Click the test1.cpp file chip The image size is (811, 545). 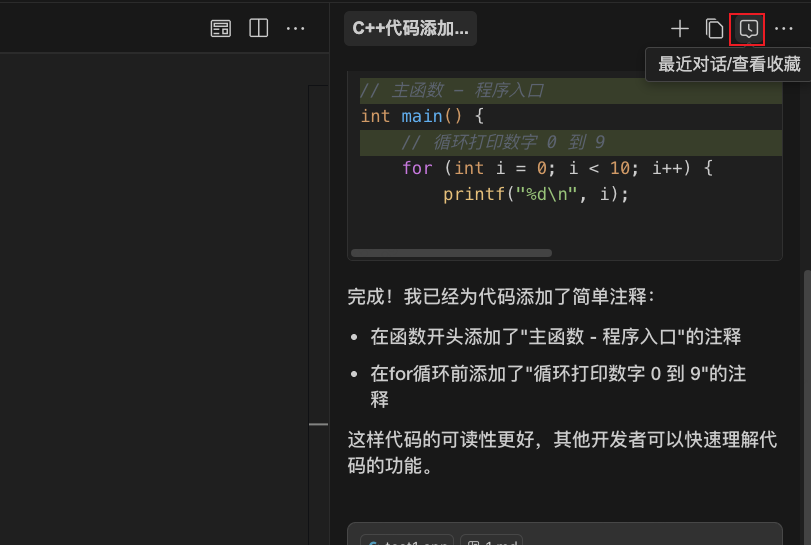tap(407, 541)
